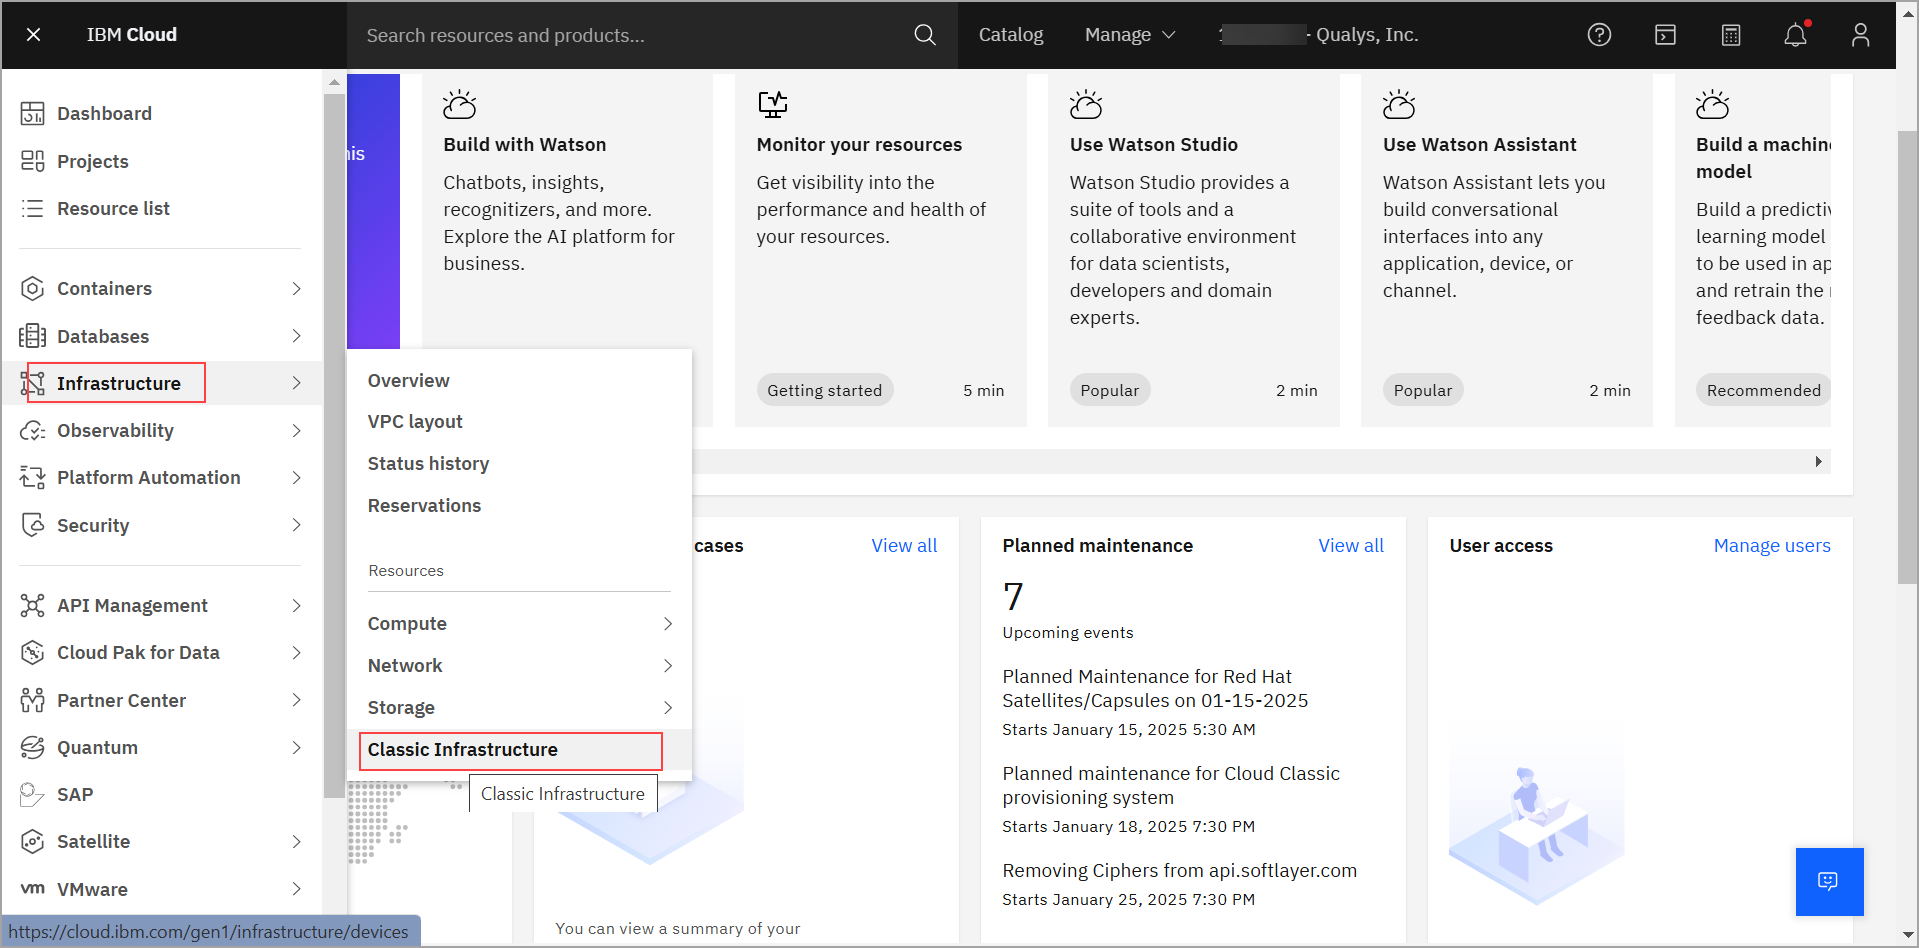The width and height of the screenshot is (1919, 948).
Task: Click the Dashboard icon in sidebar
Action: coord(33,114)
